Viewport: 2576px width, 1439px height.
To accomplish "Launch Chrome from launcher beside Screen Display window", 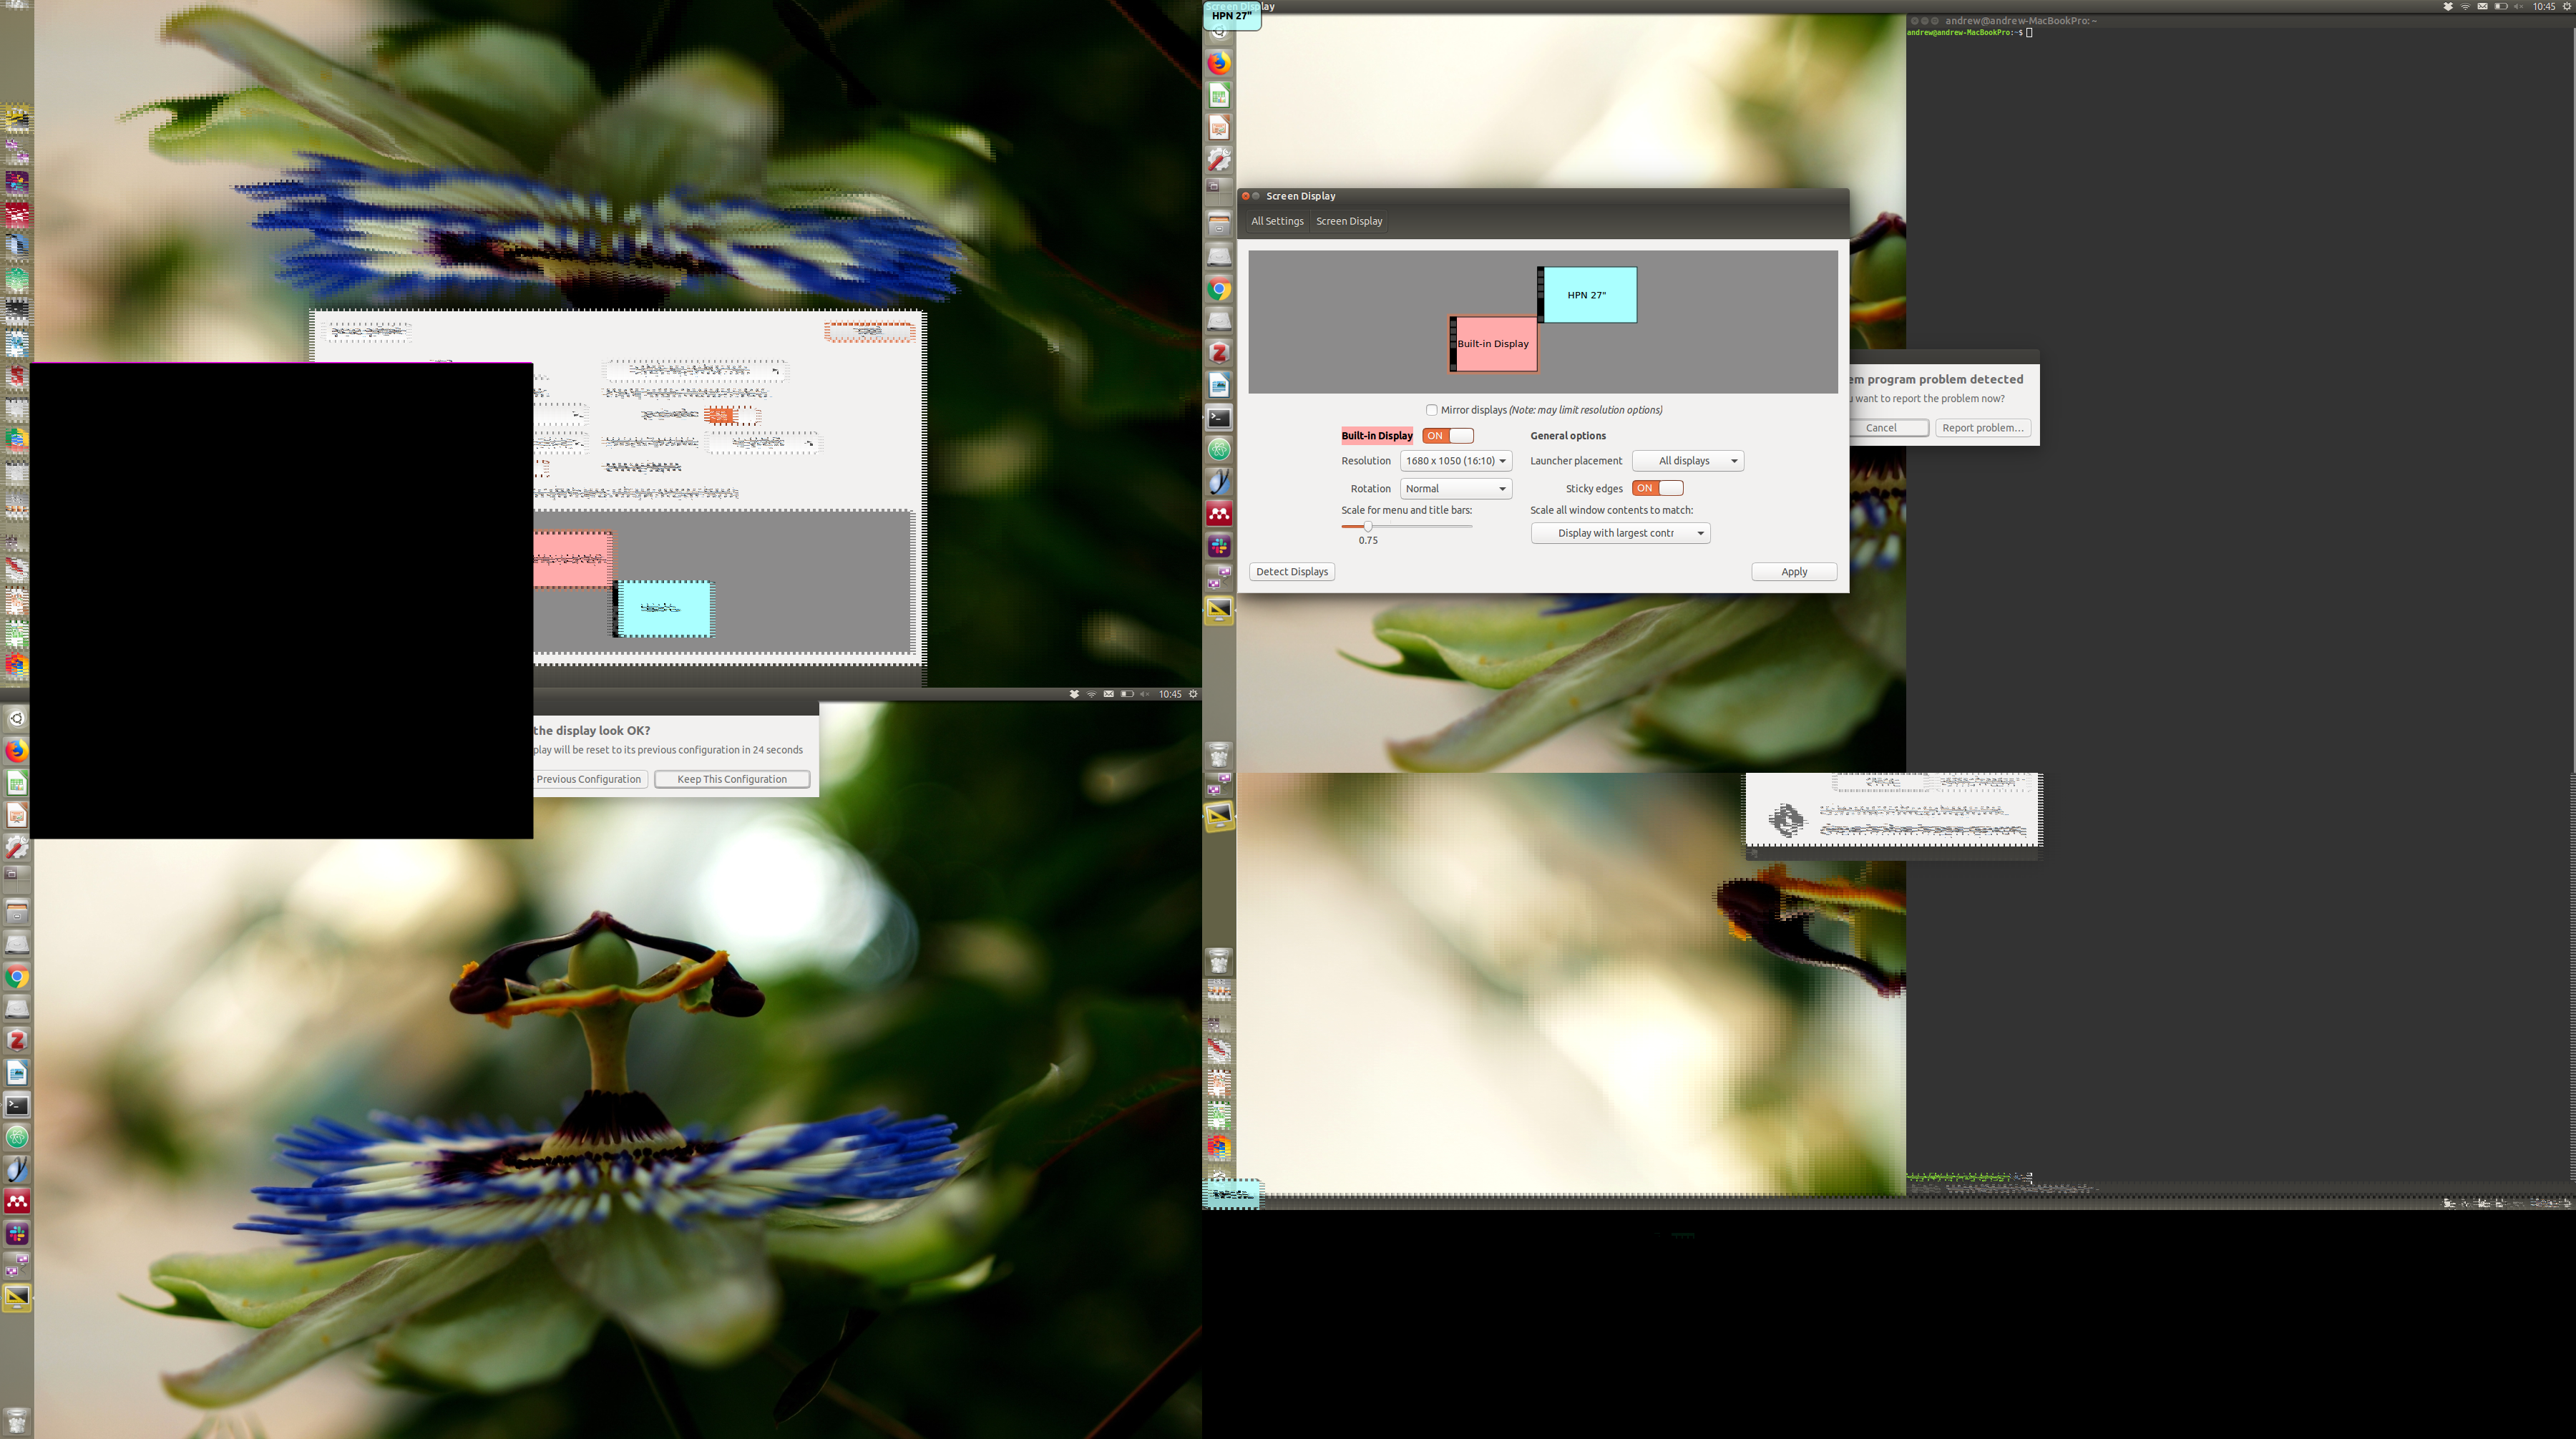I will pyautogui.click(x=1219, y=290).
